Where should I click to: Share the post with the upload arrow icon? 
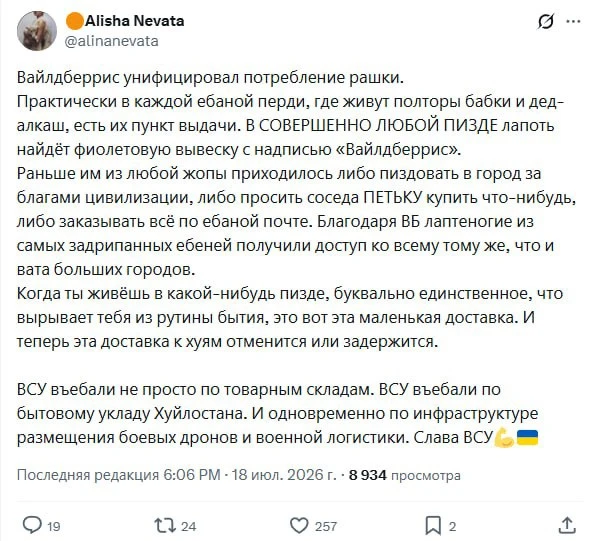567,525
